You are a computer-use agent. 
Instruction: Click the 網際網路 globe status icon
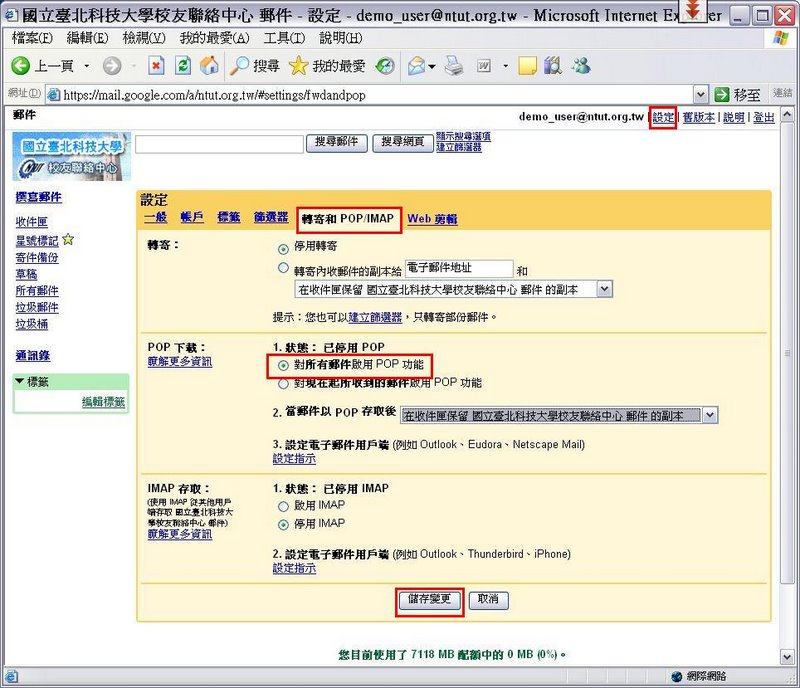point(677,676)
